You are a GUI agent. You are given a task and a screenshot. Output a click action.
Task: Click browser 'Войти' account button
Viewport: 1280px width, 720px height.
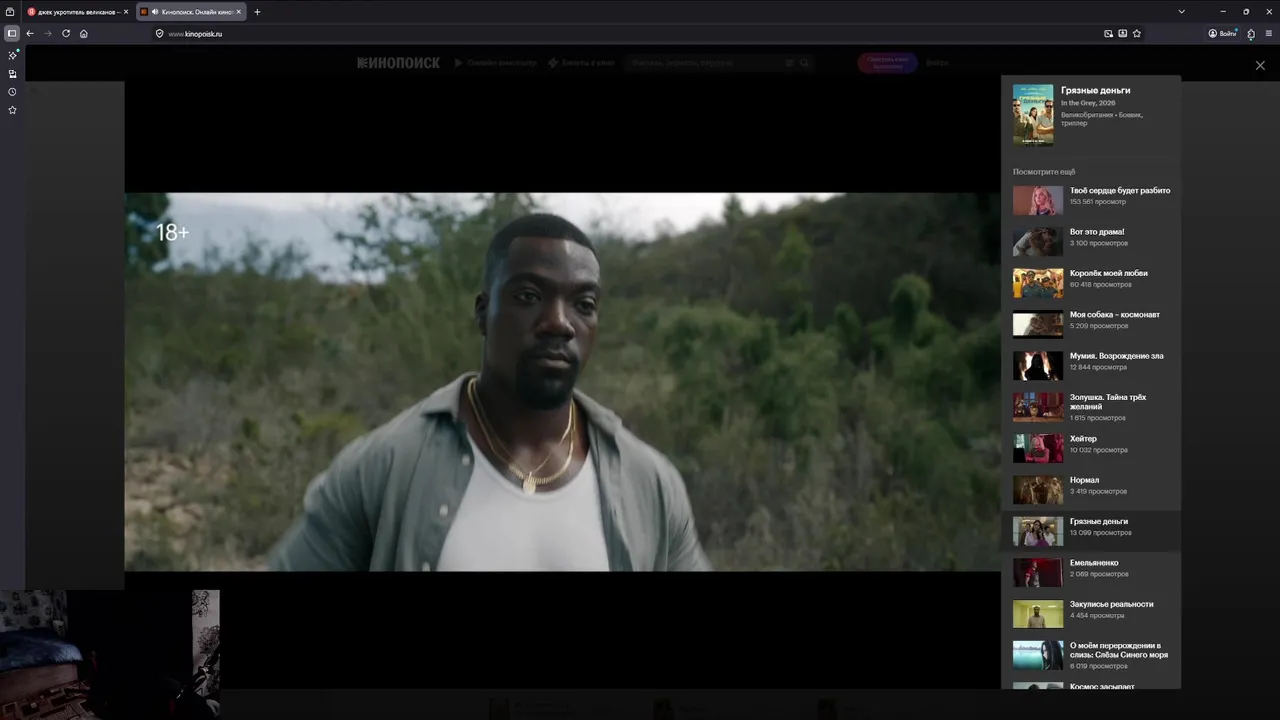(x=1222, y=33)
